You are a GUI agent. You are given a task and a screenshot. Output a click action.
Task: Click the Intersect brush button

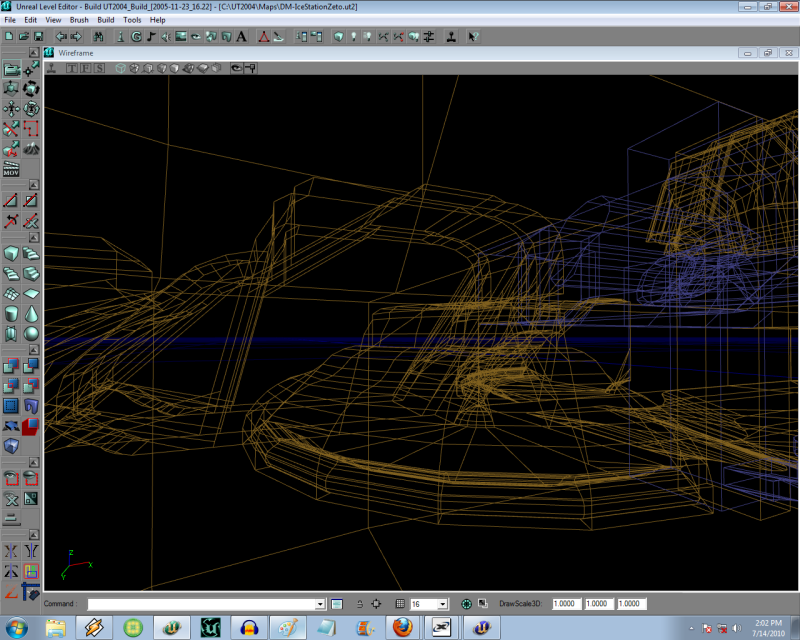[11, 385]
